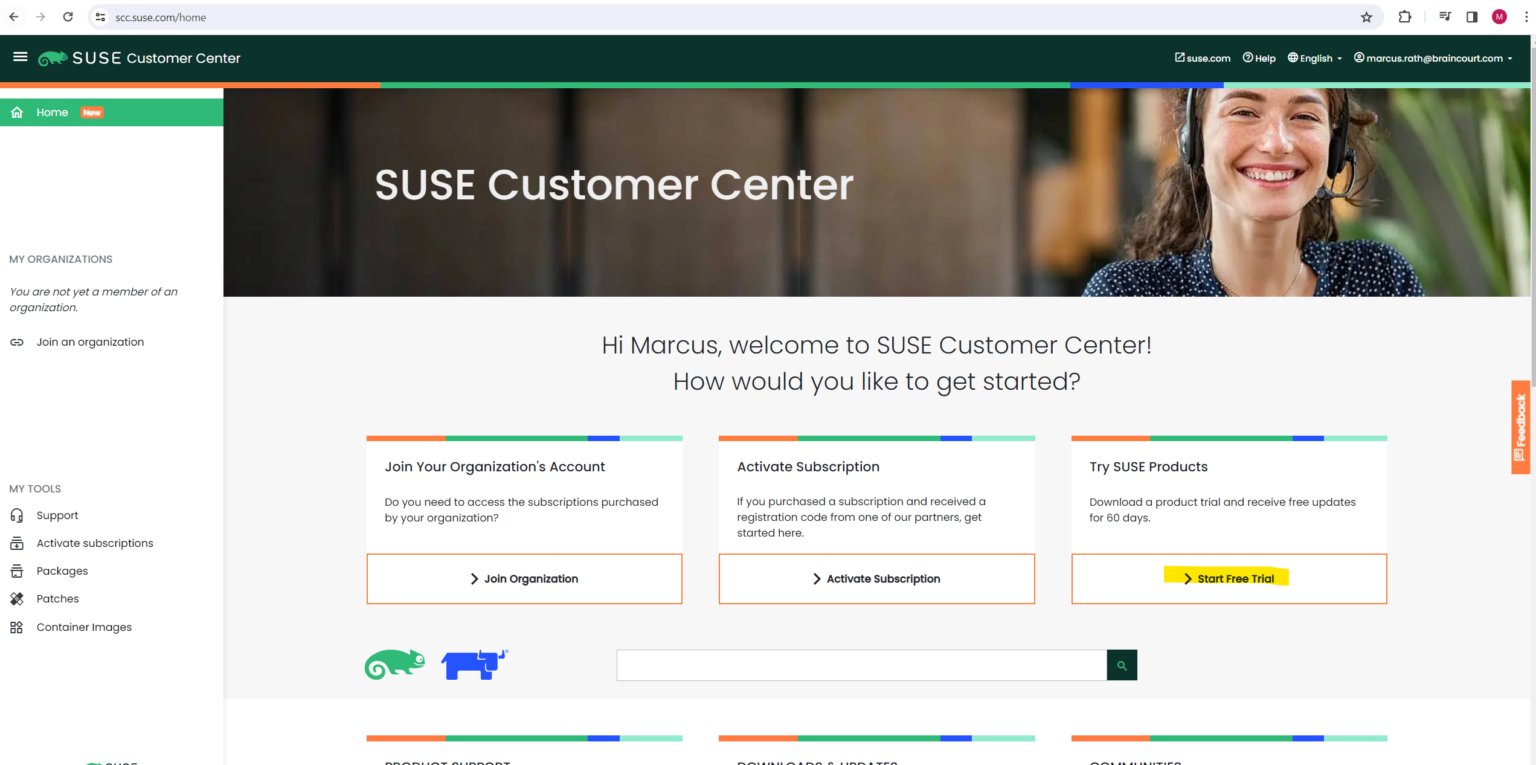Expand the marcus.rath account dropdown
Viewport: 1536px width, 765px height.
[1434, 57]
